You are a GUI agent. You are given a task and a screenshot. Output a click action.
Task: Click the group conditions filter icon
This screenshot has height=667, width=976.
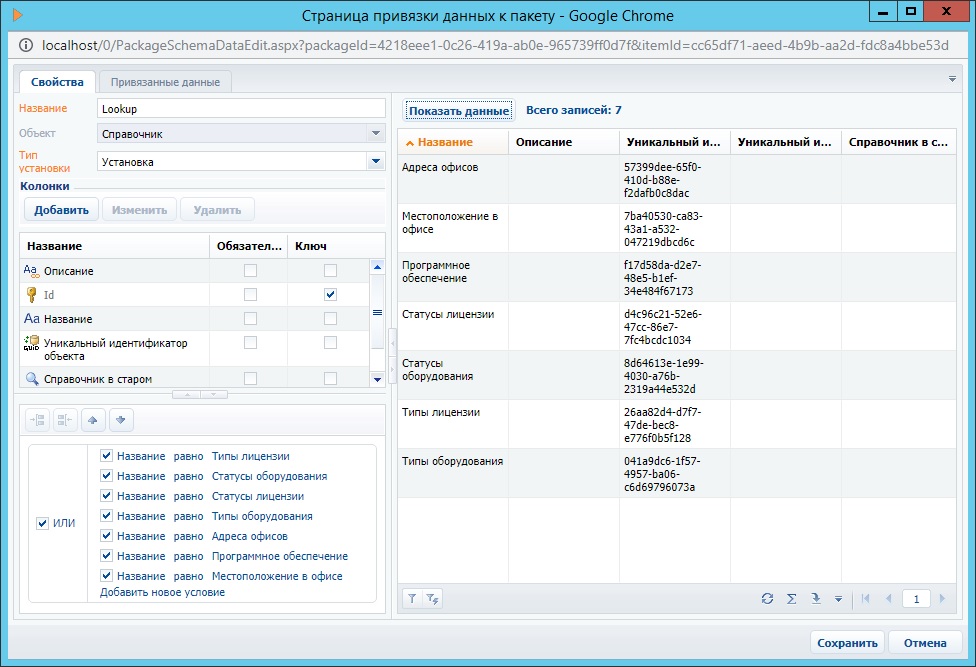(x=37, y=420)
